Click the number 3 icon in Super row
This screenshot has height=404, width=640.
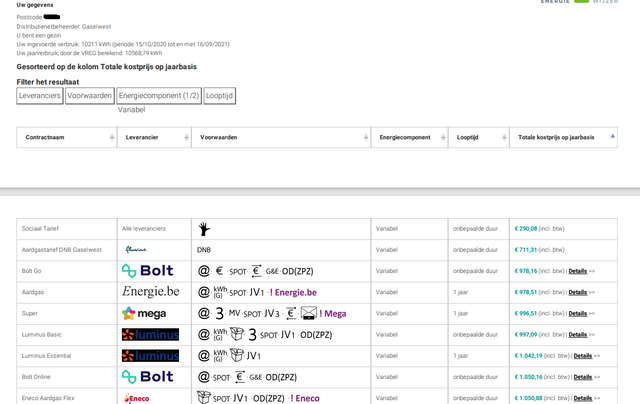[x=220, y=313]
